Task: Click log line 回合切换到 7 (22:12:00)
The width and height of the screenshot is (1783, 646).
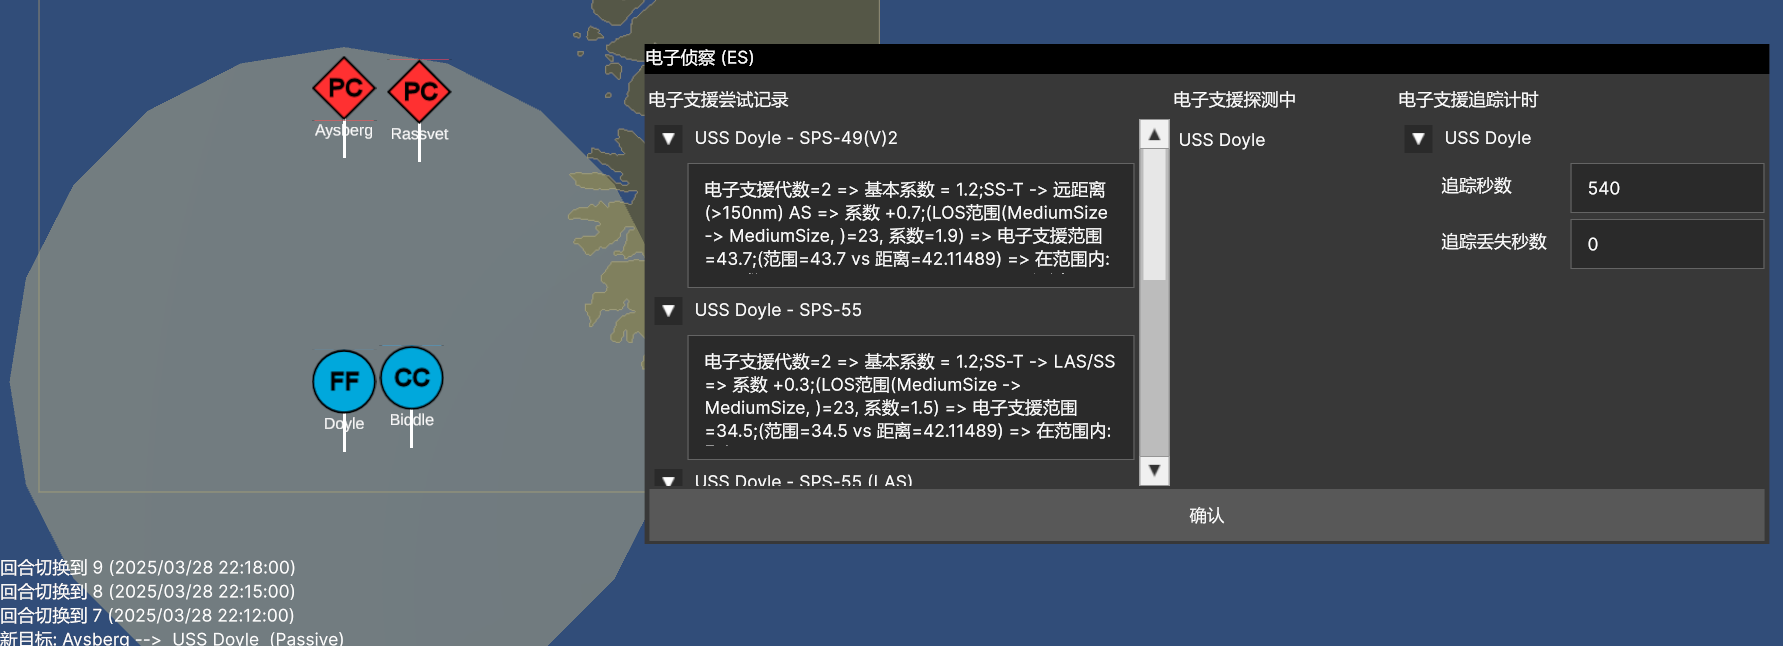Action: click(148, 616)
